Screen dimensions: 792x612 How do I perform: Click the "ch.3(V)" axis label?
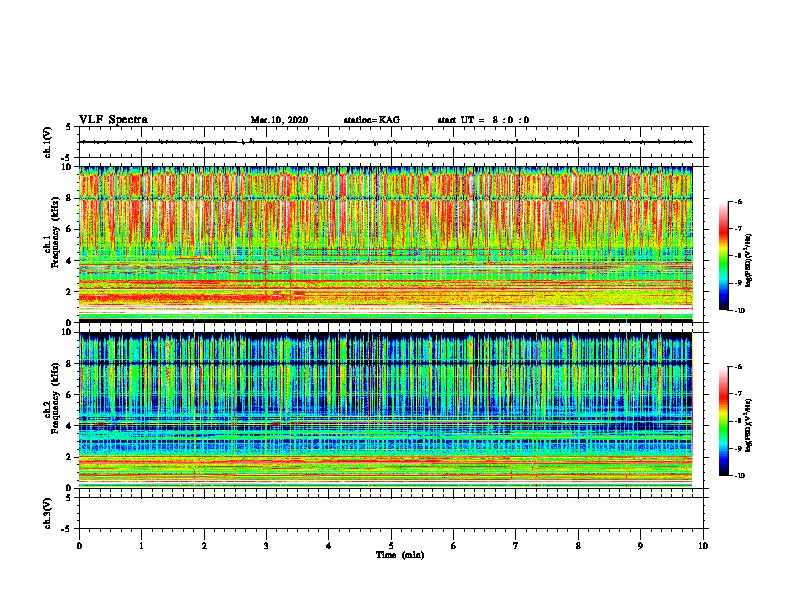pos(47,513)
